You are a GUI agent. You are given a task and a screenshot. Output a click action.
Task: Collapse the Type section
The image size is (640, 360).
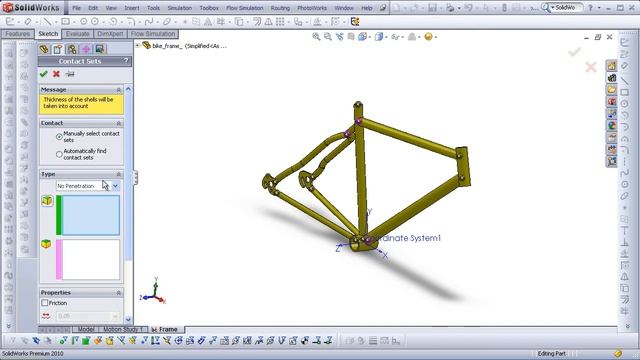click(119, 174)
